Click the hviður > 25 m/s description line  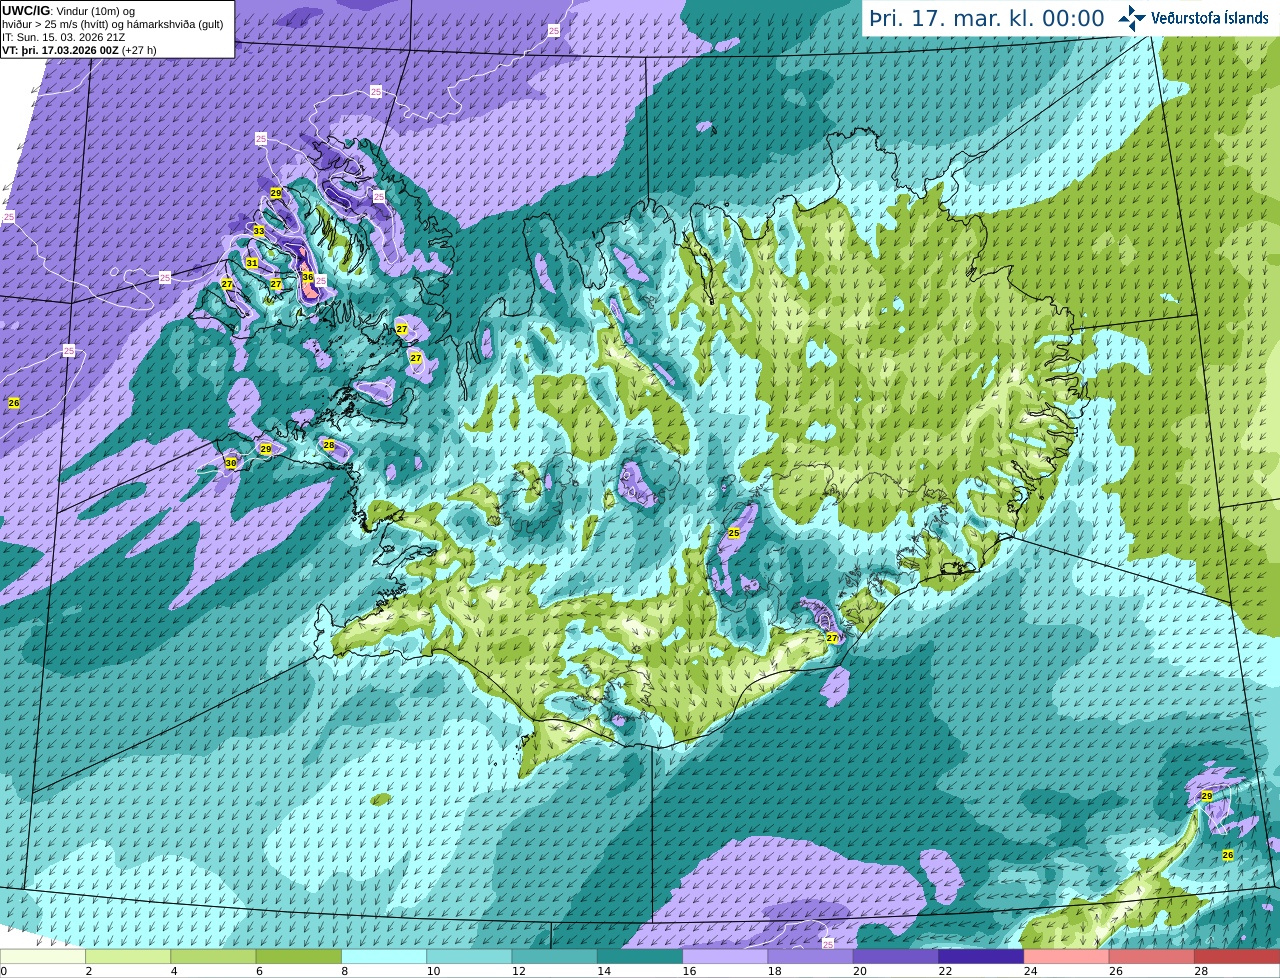112,24
